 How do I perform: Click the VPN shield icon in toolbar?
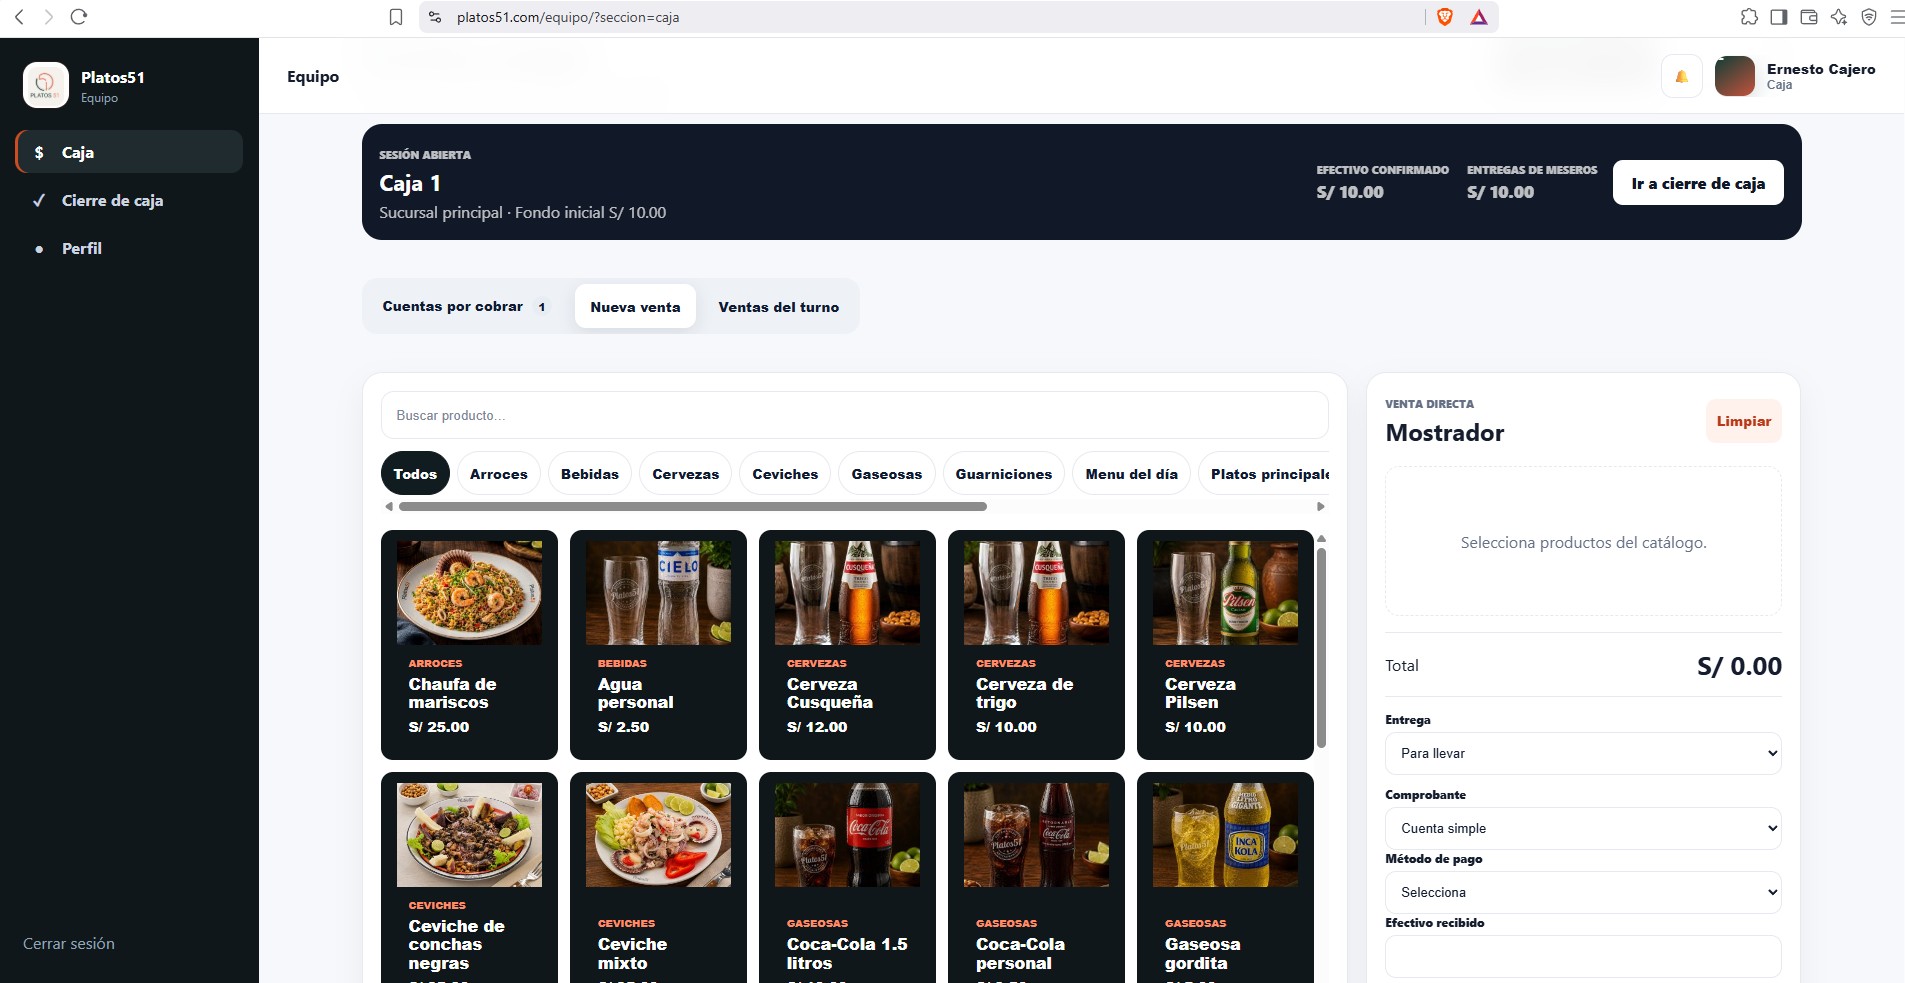(1869, 17)
